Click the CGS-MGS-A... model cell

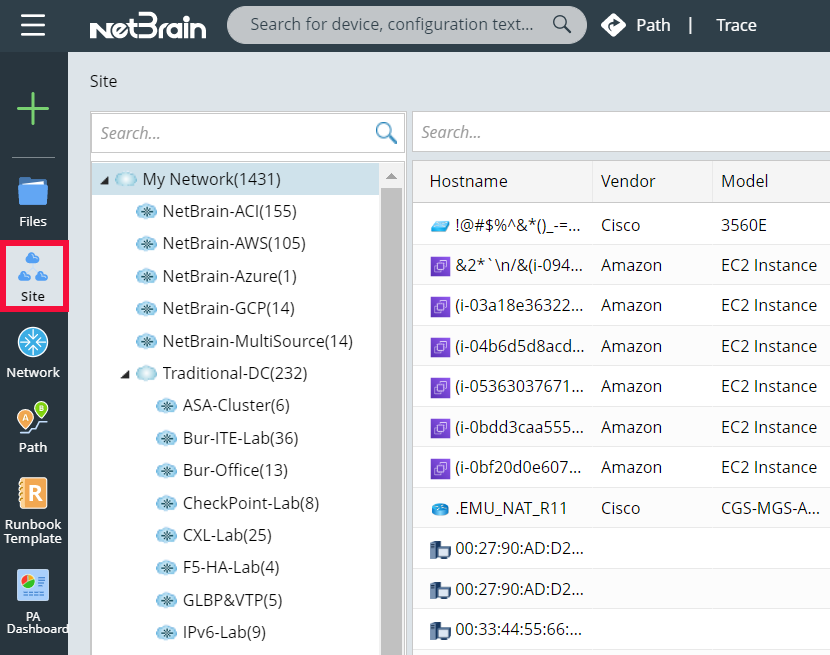coord(770,508)
